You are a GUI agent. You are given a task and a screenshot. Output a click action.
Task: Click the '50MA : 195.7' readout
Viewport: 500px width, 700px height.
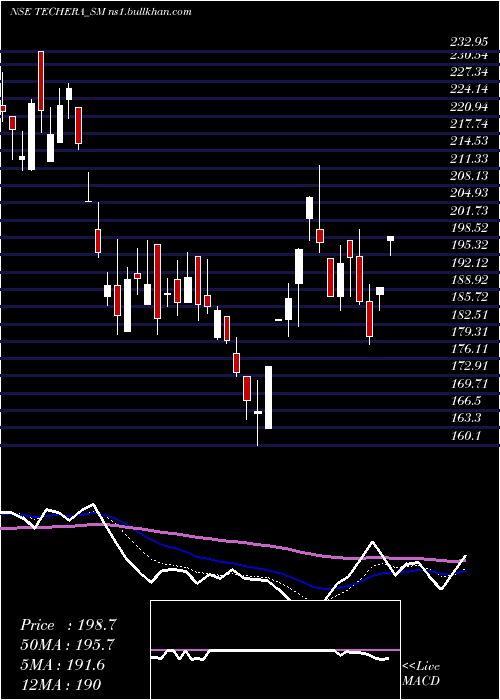67,645
